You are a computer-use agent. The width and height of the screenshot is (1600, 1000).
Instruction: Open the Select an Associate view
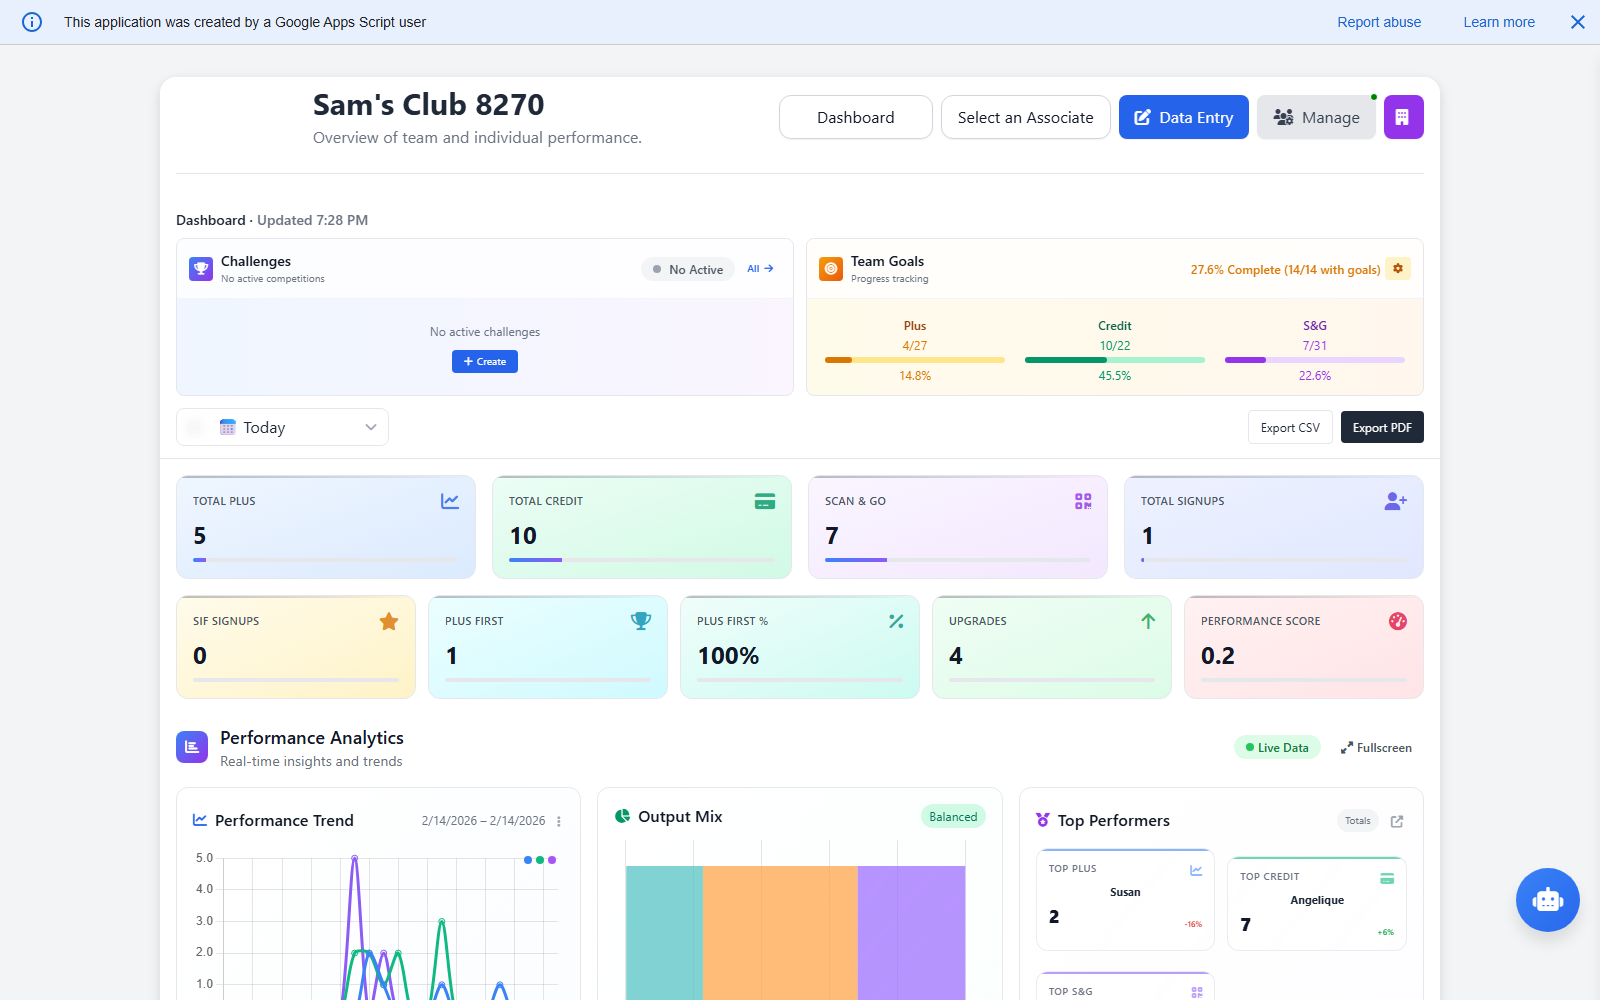click(1025, 117)
